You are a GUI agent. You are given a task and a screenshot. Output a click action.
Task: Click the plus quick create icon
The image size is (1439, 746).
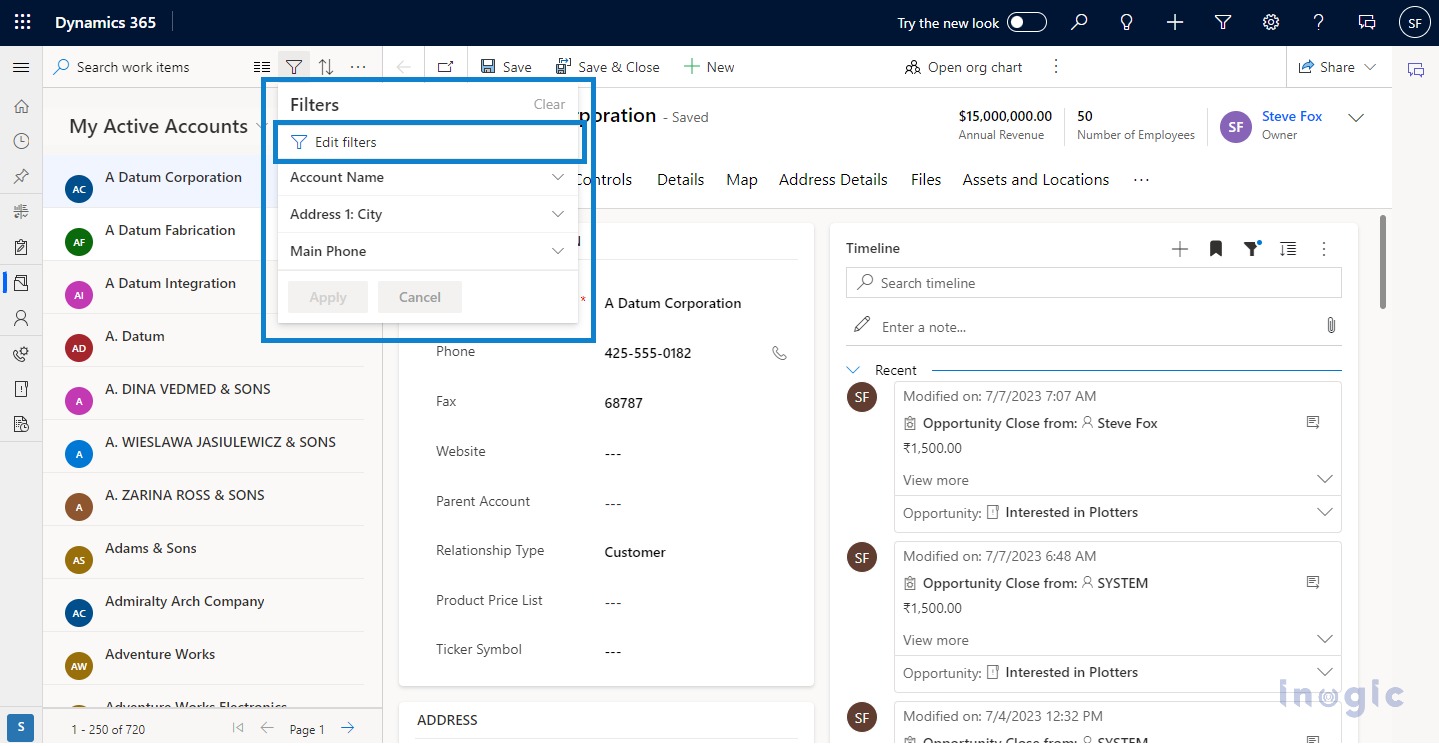point(1175,22)
